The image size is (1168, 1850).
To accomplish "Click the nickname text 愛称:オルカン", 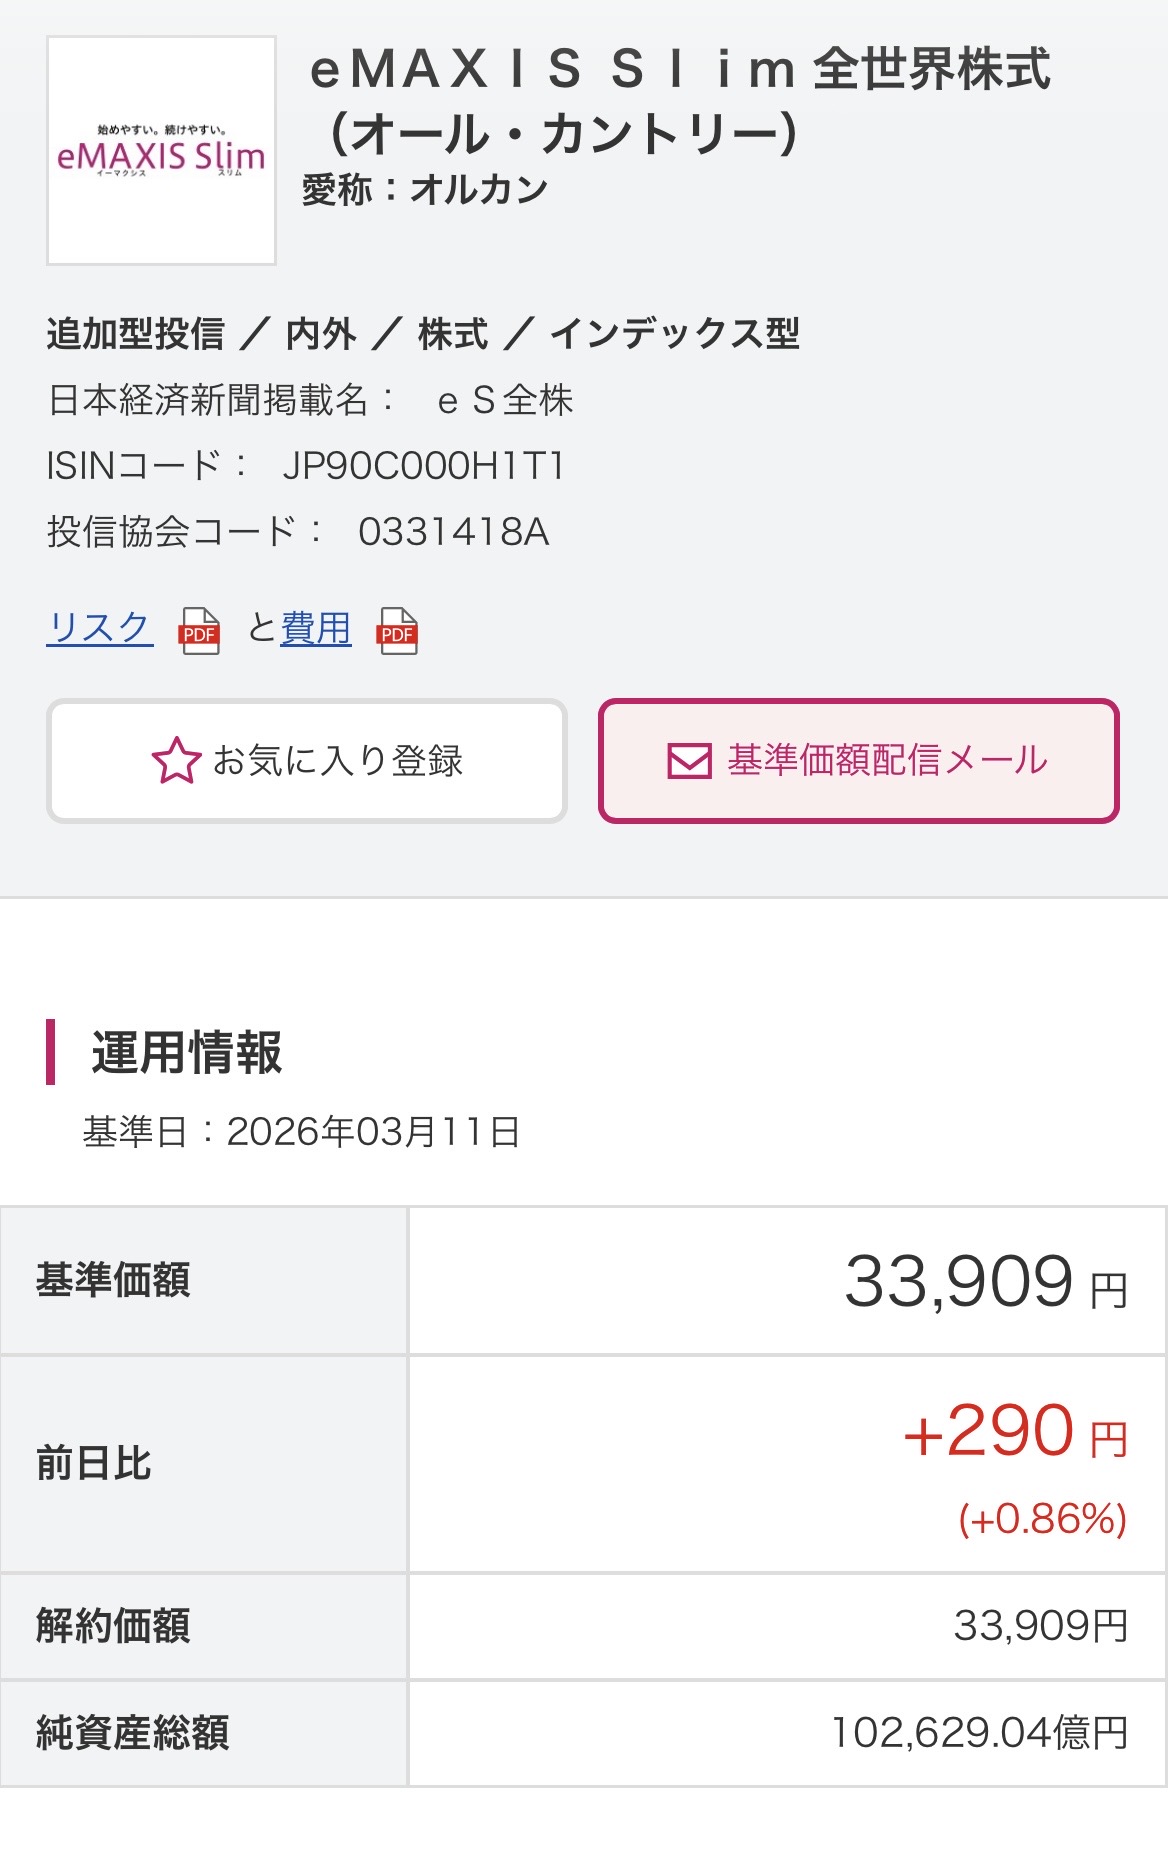I will point(425,189).
